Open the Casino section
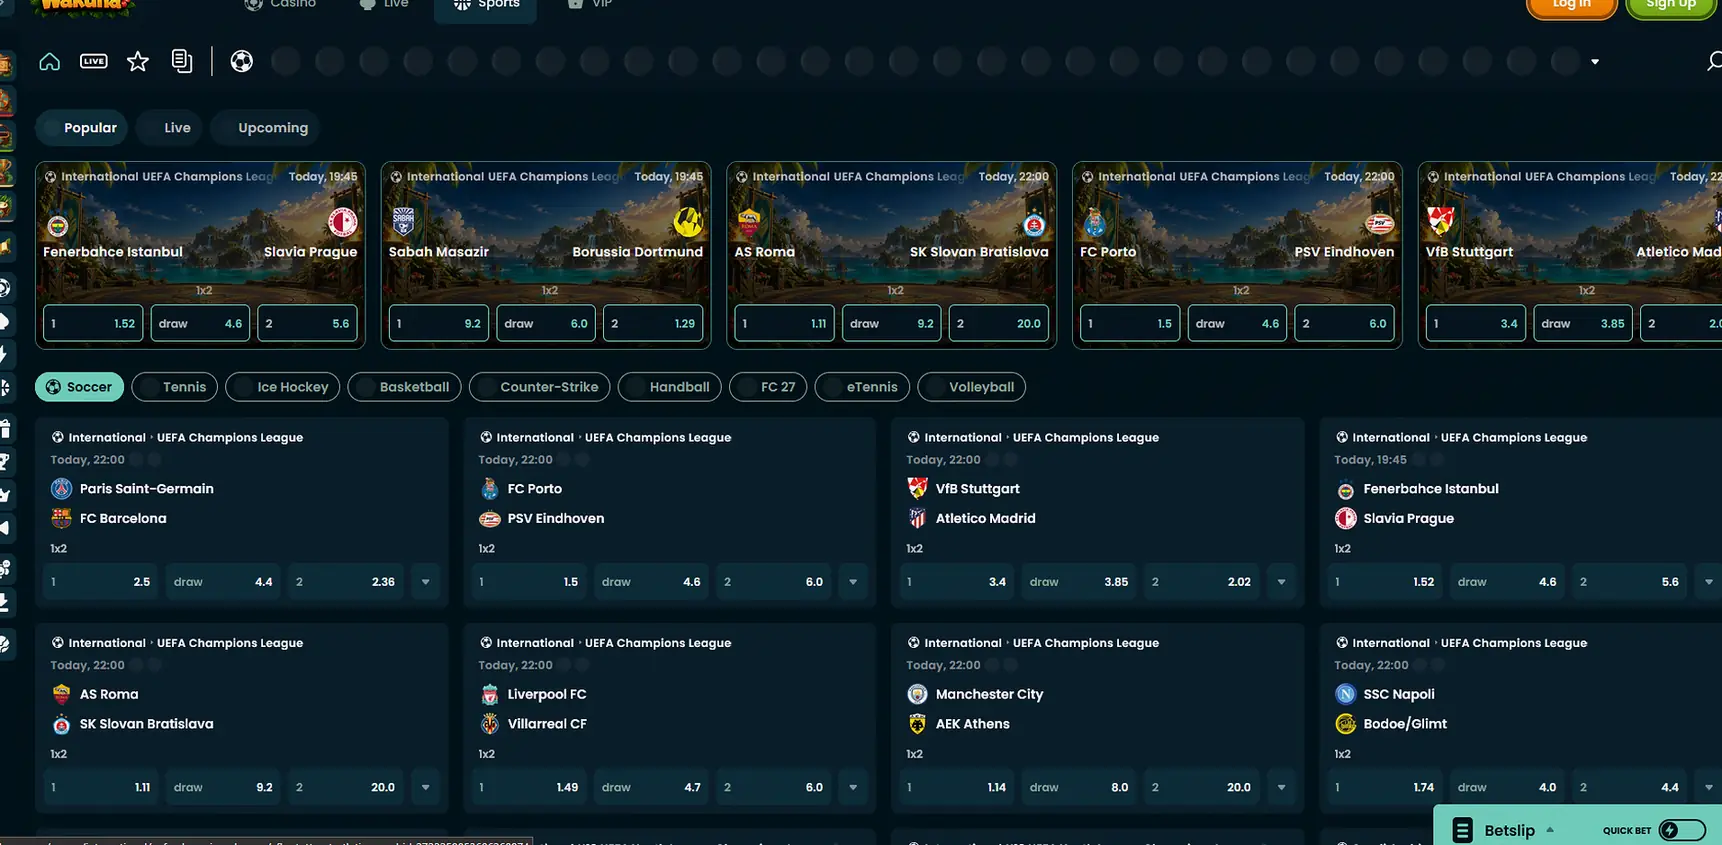This screenshot has width=1722, height=845. 280,5
